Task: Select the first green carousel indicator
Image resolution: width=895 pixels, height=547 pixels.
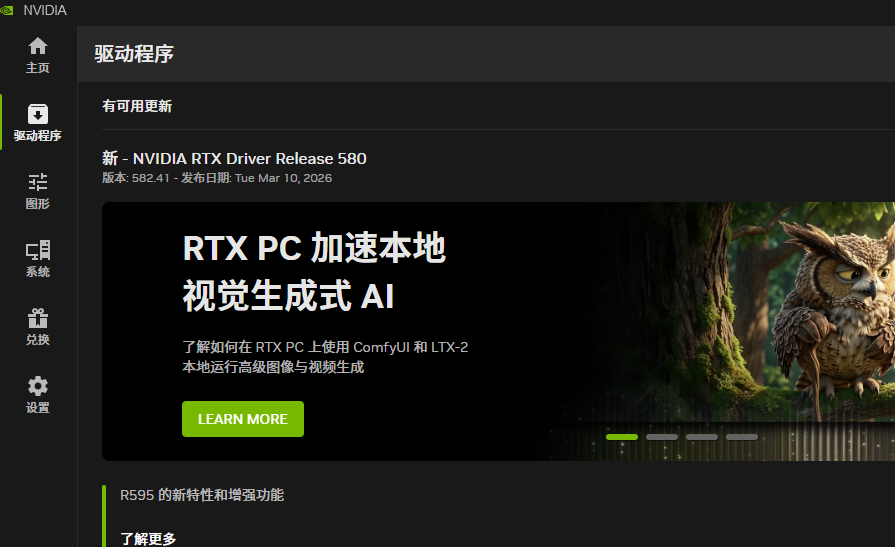Action: point(622,437)
